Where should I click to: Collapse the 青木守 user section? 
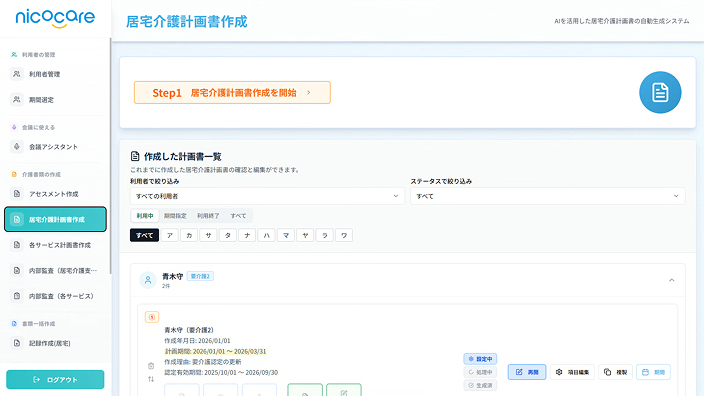click(x=672, y=280)
